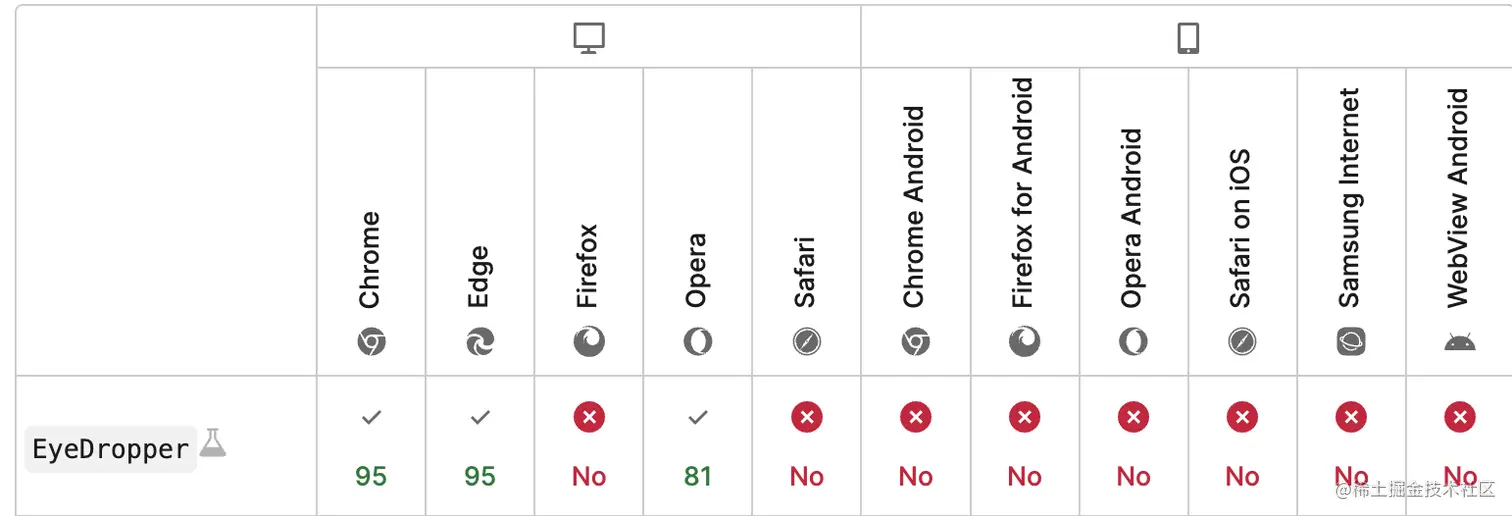Click the experimental flask icon beside EyeDropper
1512x516 pixels.
tap(213, 442)
